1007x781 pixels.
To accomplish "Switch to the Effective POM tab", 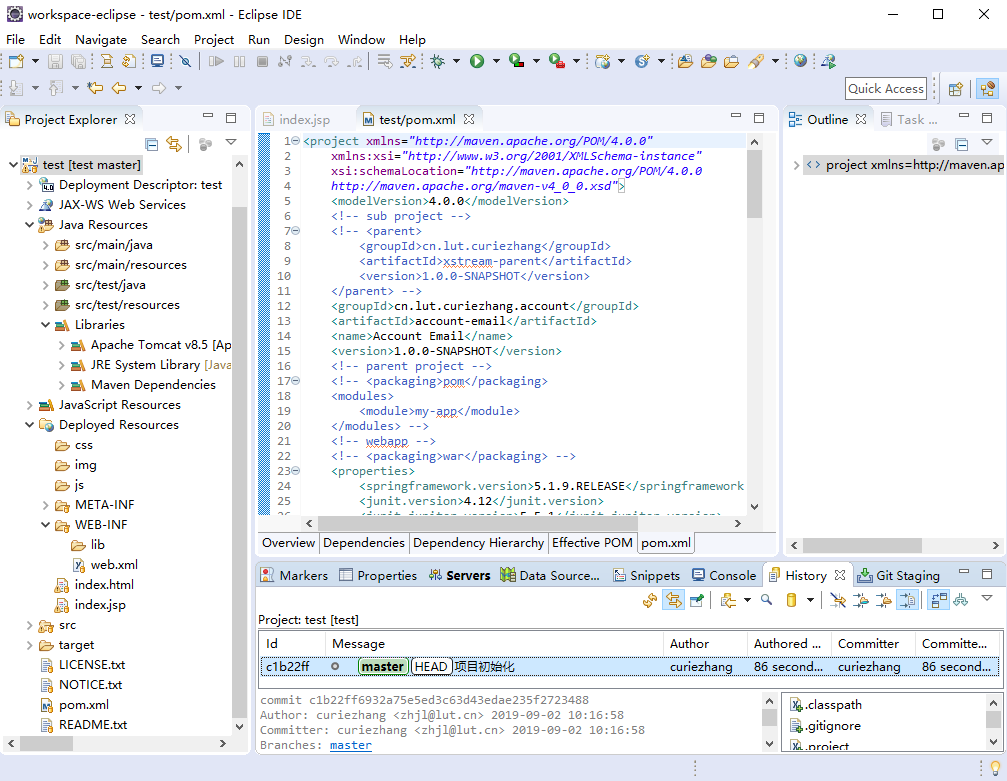I will tap(592, 543).
